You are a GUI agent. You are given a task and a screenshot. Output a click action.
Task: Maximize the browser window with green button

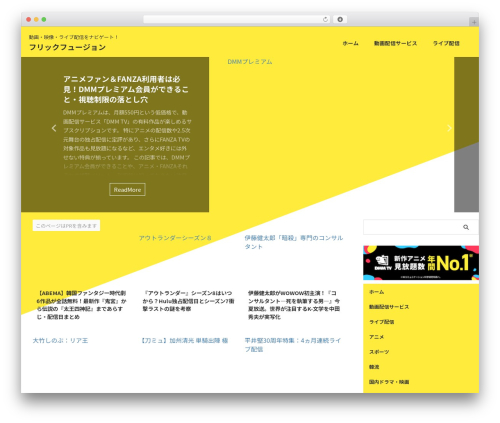click(x=44, y=19)
